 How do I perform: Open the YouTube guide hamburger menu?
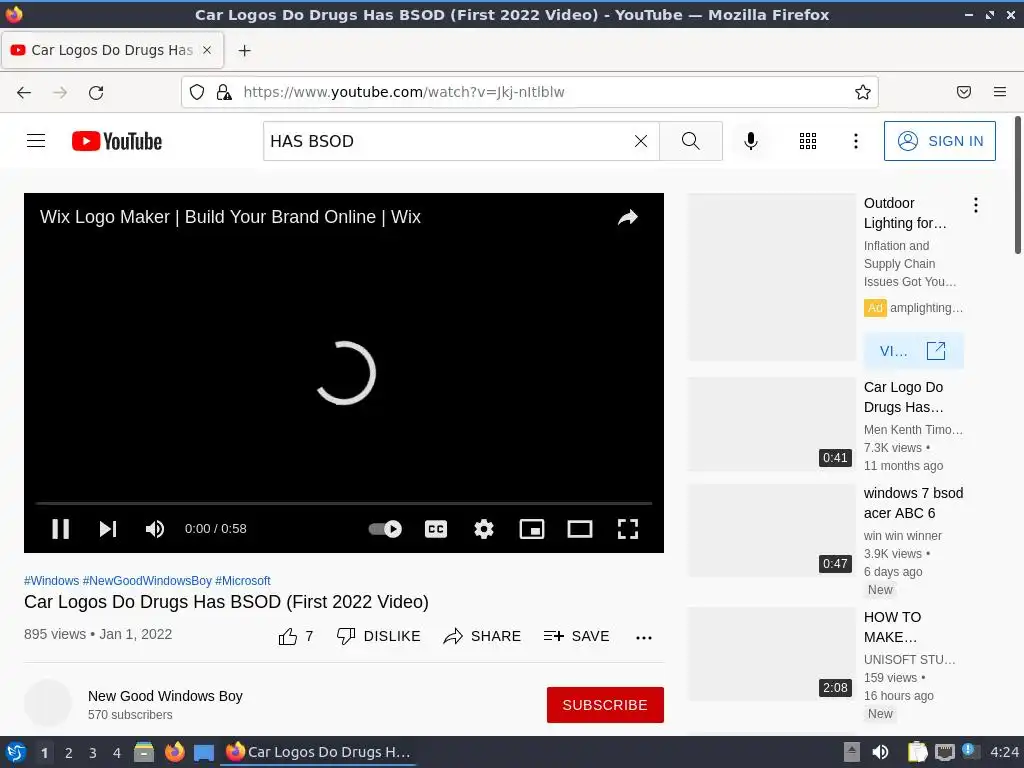tap(36, 141)
